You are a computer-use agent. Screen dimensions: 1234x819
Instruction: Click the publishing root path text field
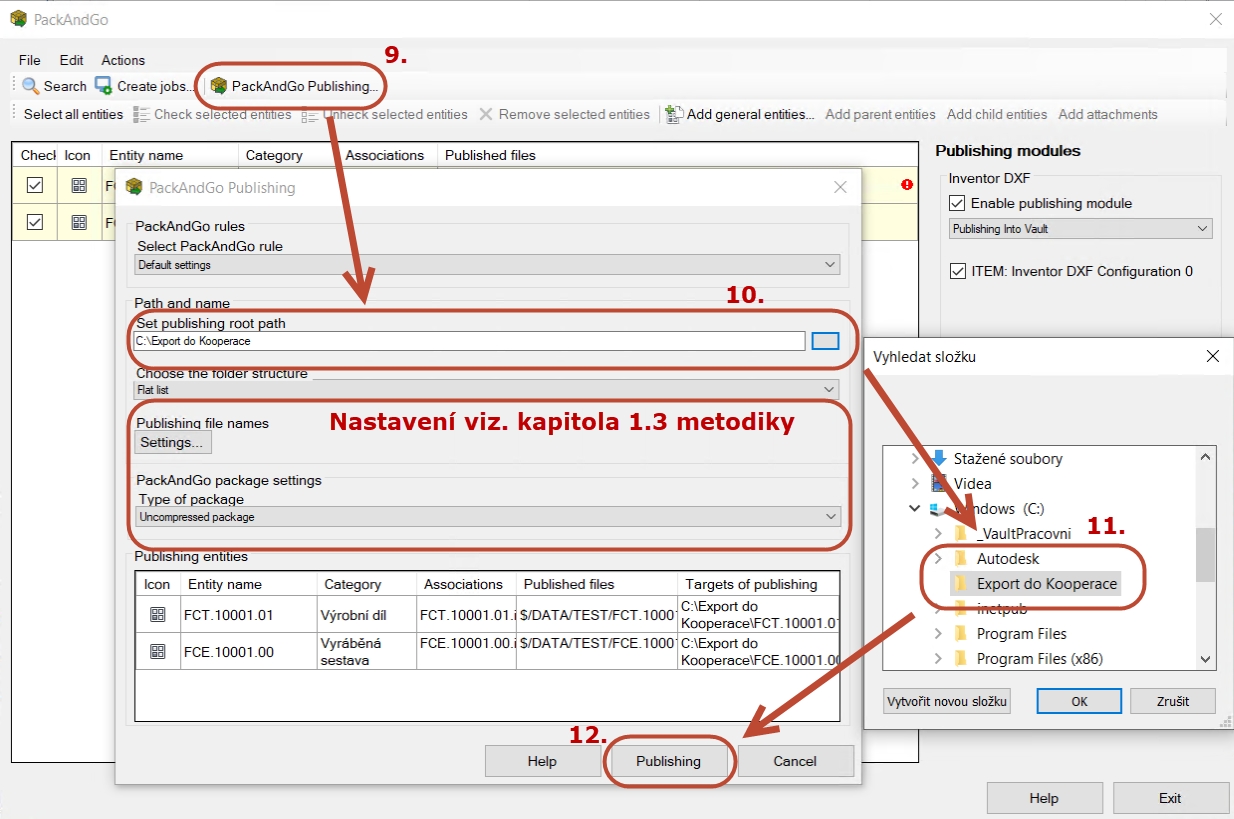[x=468, y=341]
